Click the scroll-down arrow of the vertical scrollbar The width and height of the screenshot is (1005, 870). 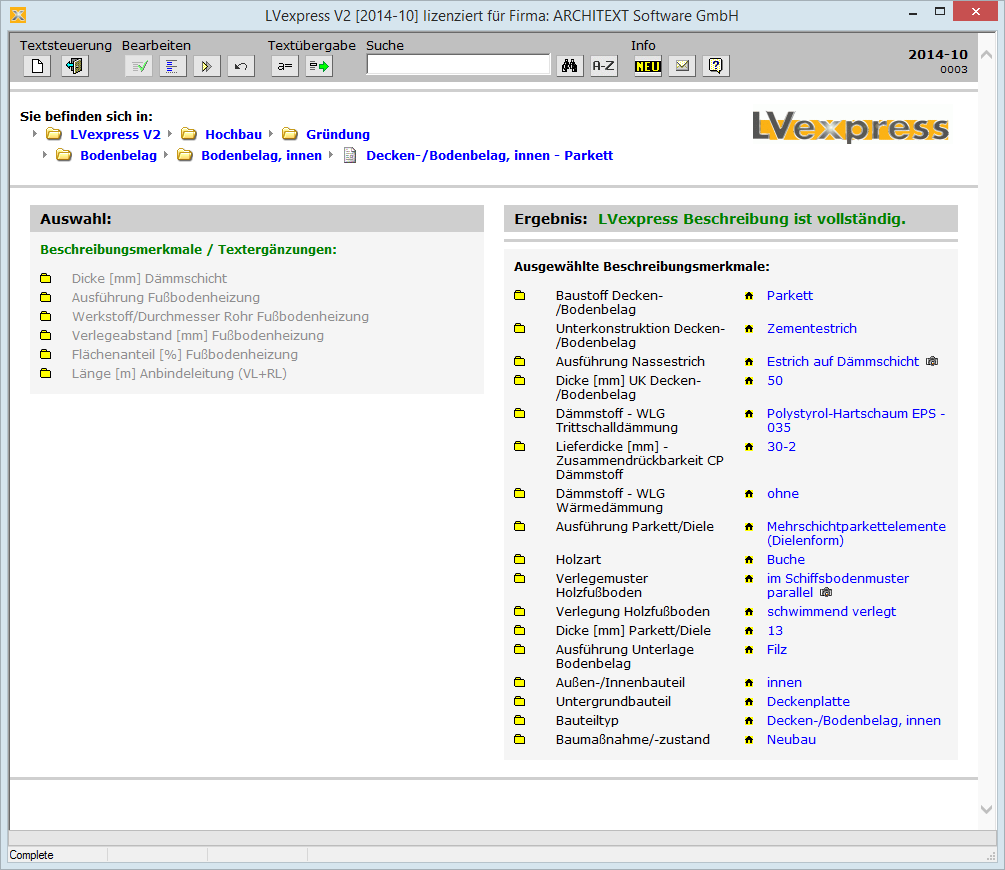(x=987, y=810)
